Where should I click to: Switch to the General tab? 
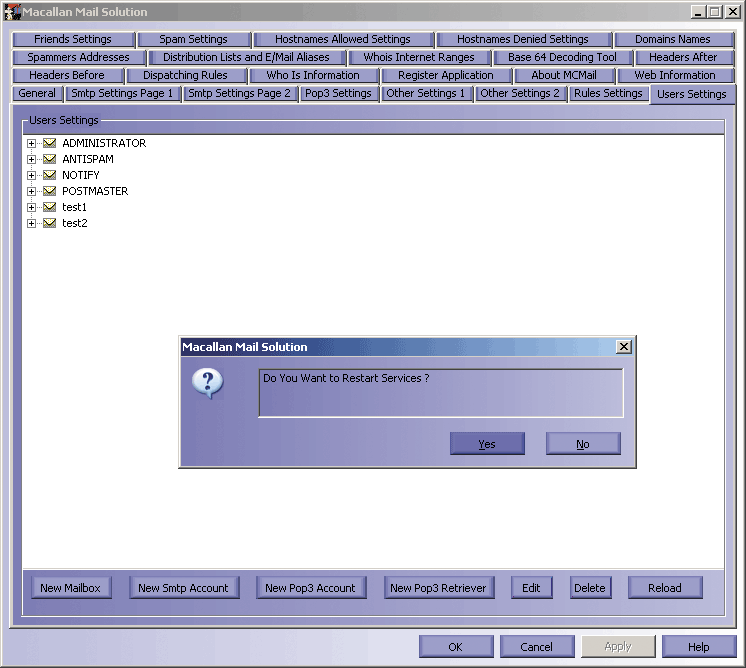[x=37, y=93]
